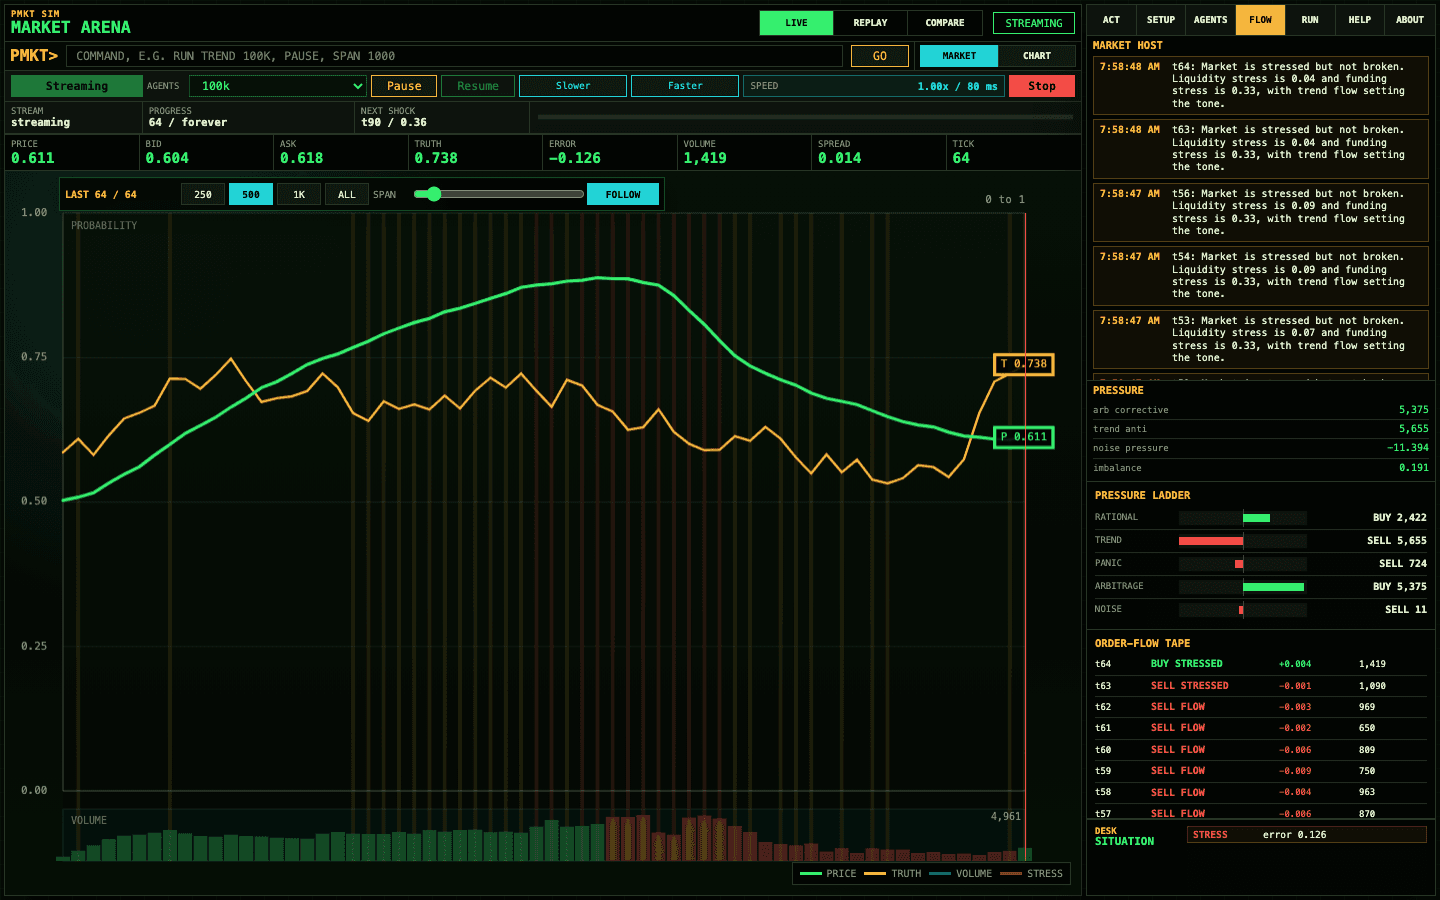This screenshot has height=900, width=1440.
Task: Select the t56 market host message
Action: coord(1261,212)
